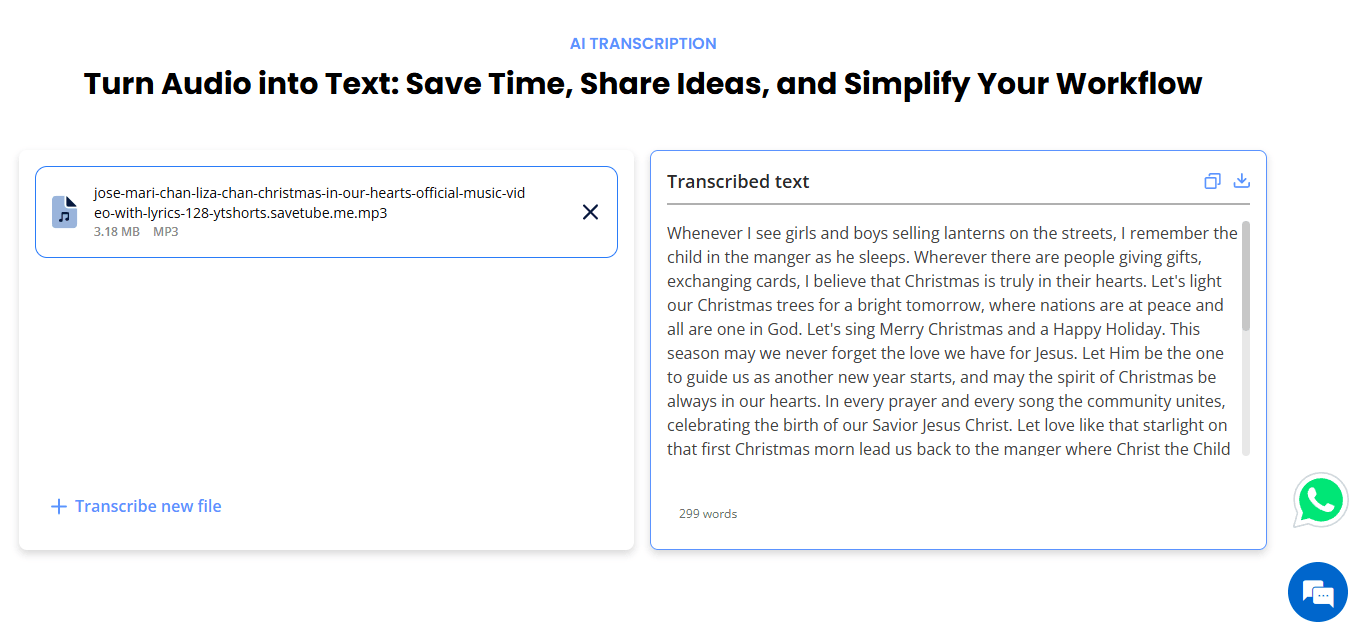
Task: Click the 3.18 MB file size label
Action: point(117,232)
